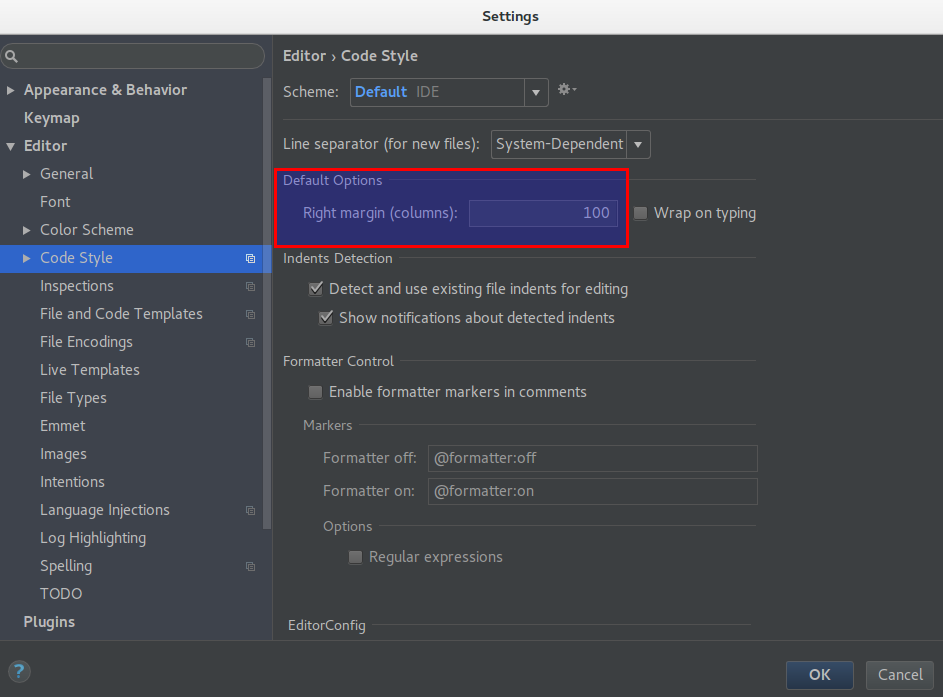Disable Detect and use existing file indents
Image resolution: width=943 pixels, height=697 pixels.
tap(316, 288)
